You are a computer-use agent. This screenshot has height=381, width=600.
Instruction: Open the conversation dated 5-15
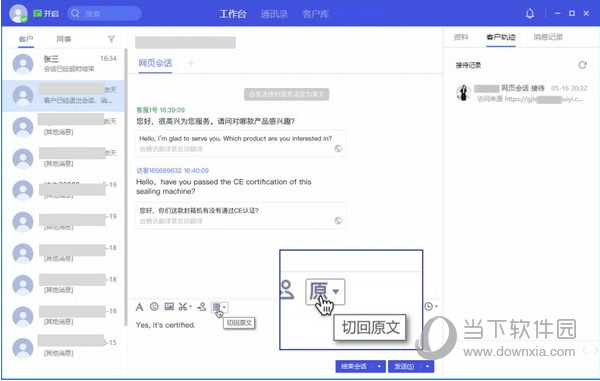(63, 348)
